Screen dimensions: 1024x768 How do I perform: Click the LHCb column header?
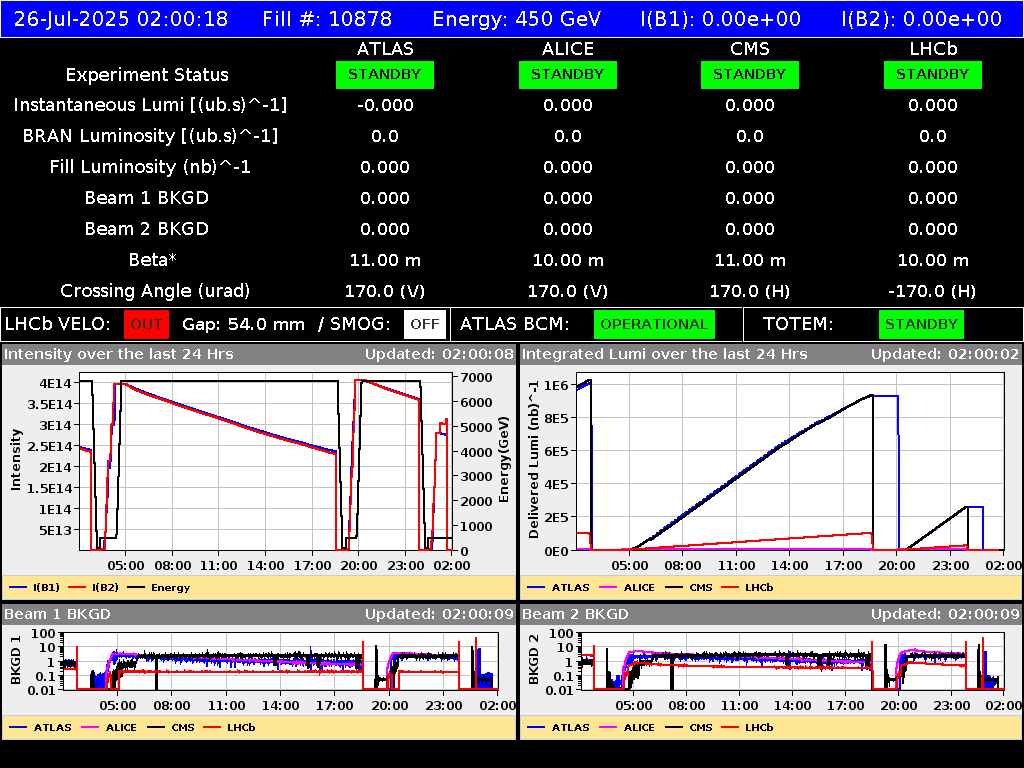coord(933,49)
